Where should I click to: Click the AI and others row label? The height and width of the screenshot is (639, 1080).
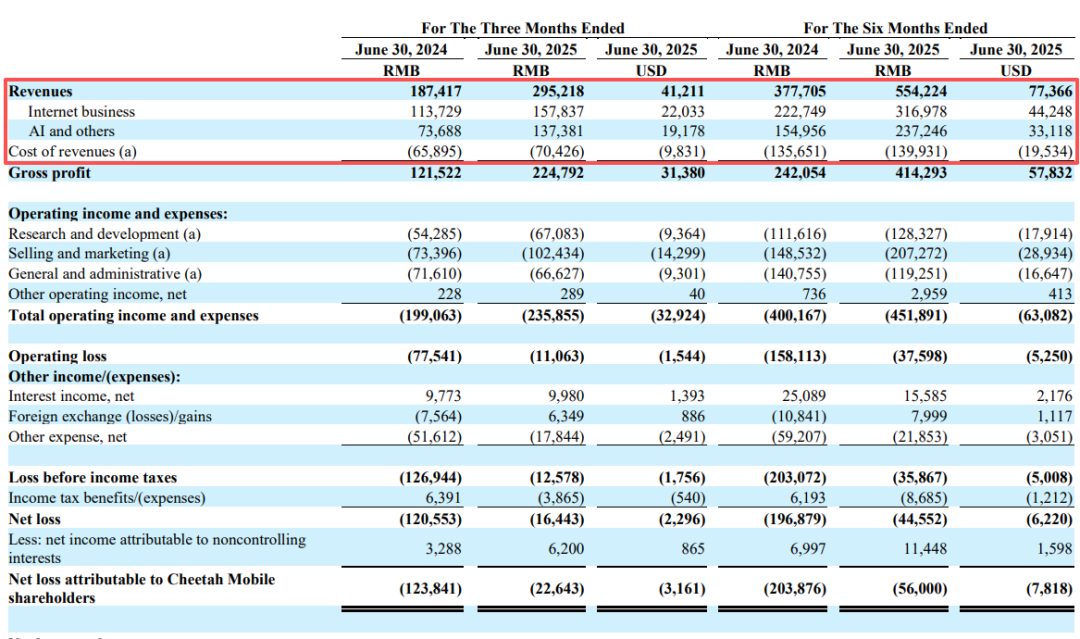71,132
